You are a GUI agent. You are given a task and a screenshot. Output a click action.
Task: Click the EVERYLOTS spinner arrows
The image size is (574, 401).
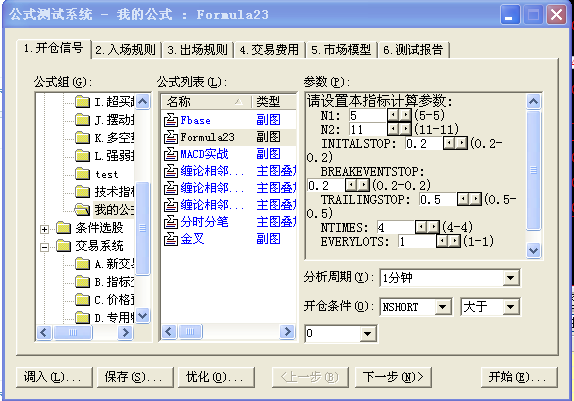point(448,241)
